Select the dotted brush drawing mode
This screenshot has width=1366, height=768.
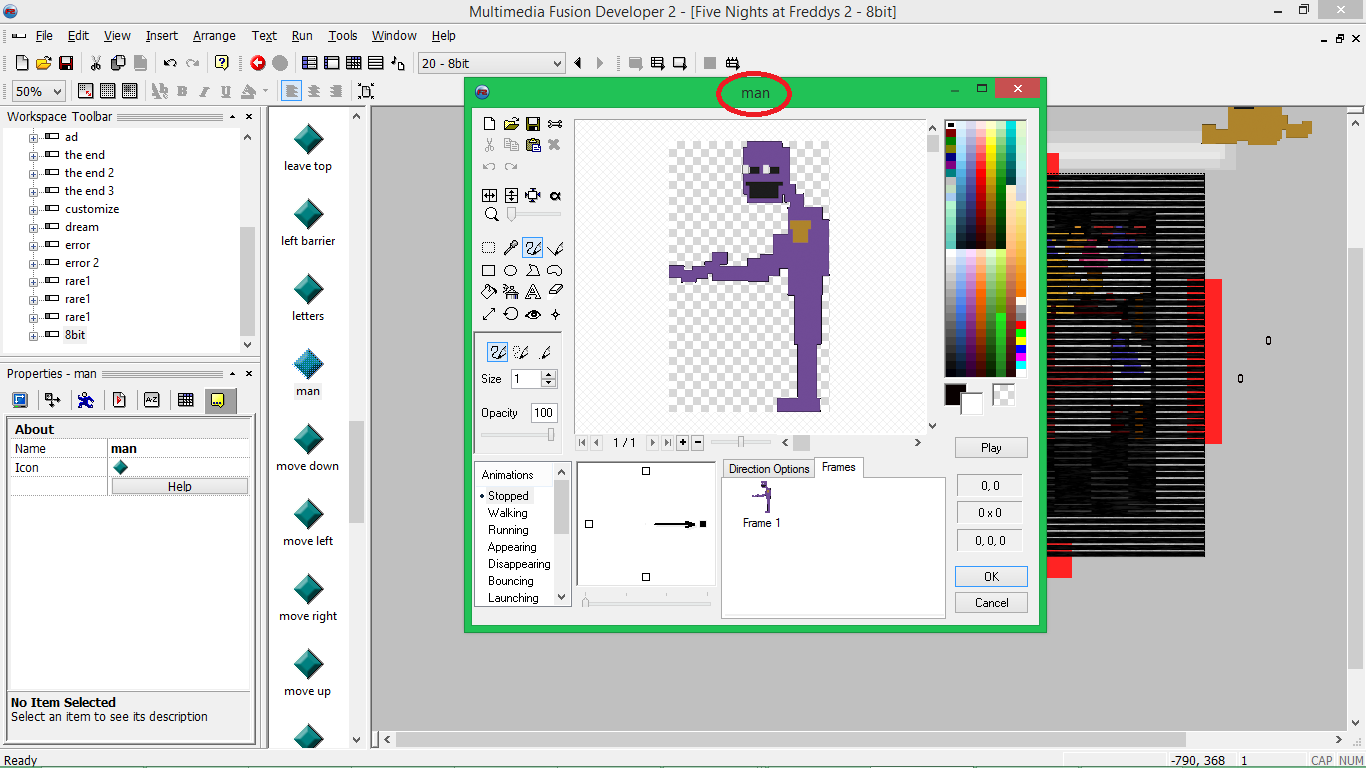point(521,352)
